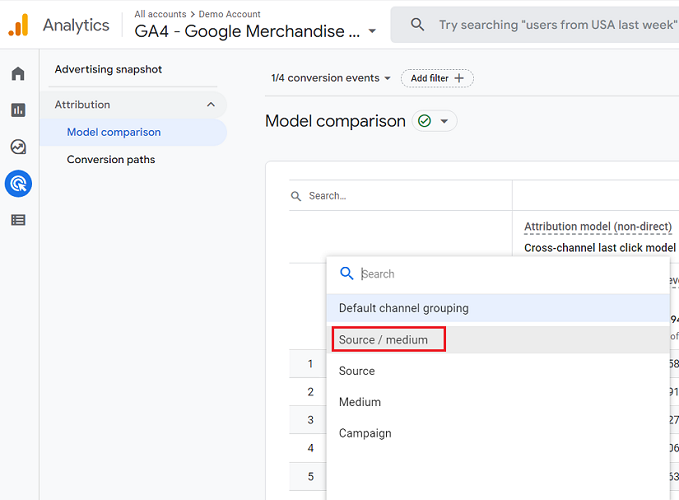Viewport: 679px width, 500px height.
Task: Click All accounts breadcrumb link
Action: (x=160, y=14)
